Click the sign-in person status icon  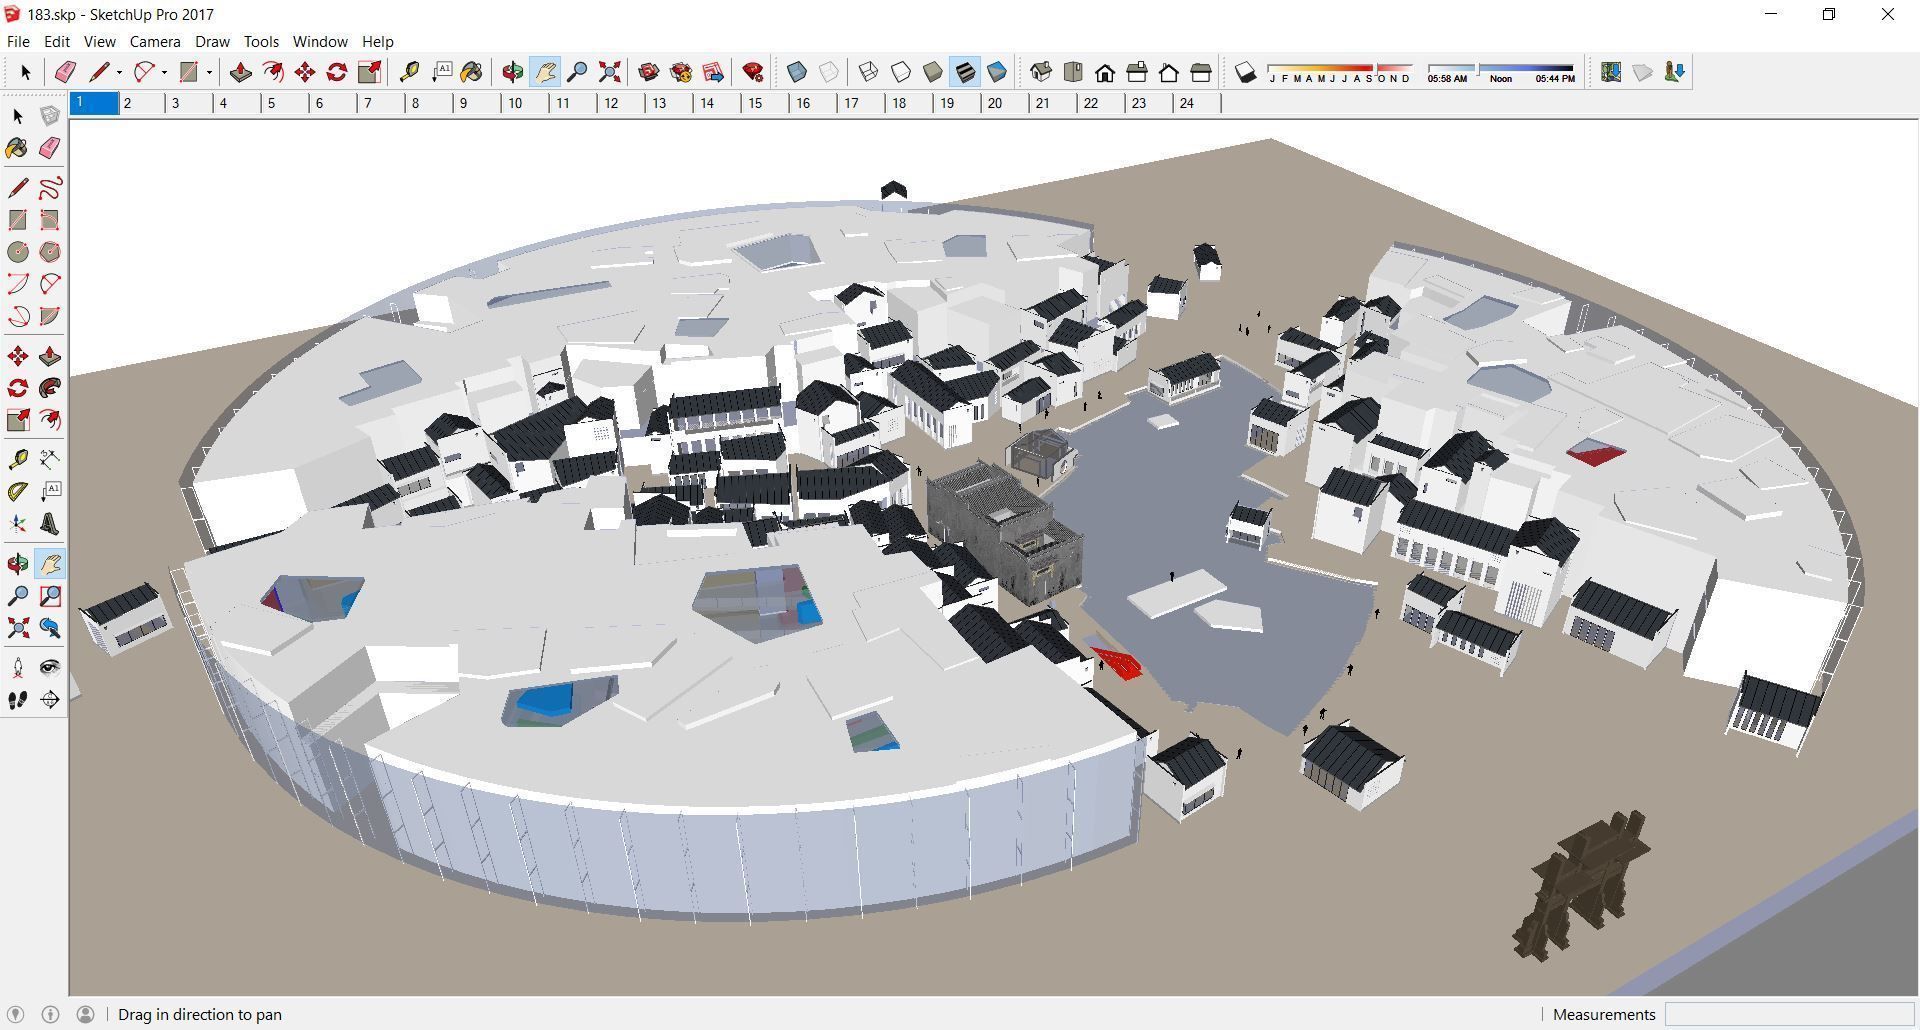[x=85, y=1014]
